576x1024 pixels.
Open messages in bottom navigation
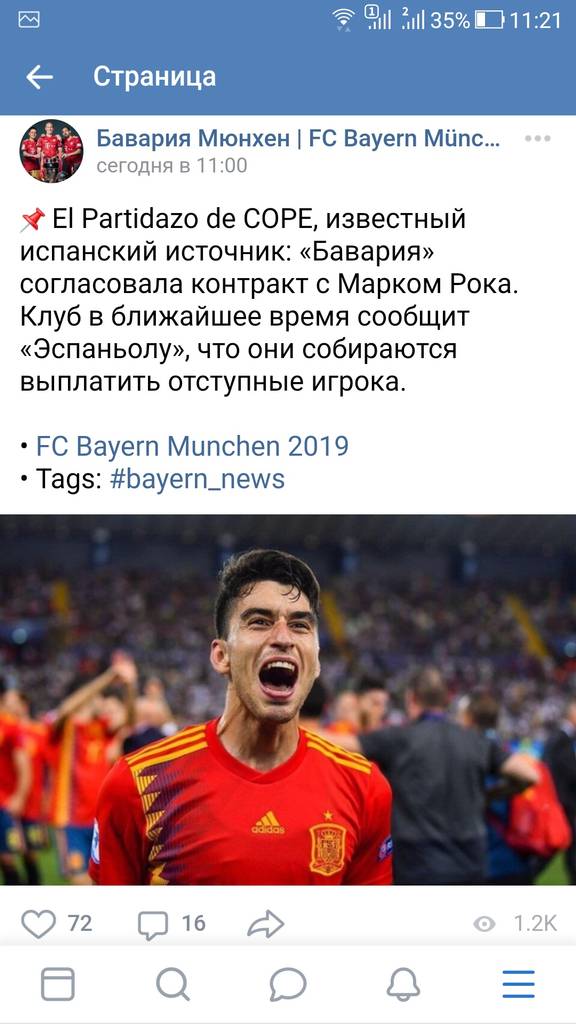pos(288,984)
